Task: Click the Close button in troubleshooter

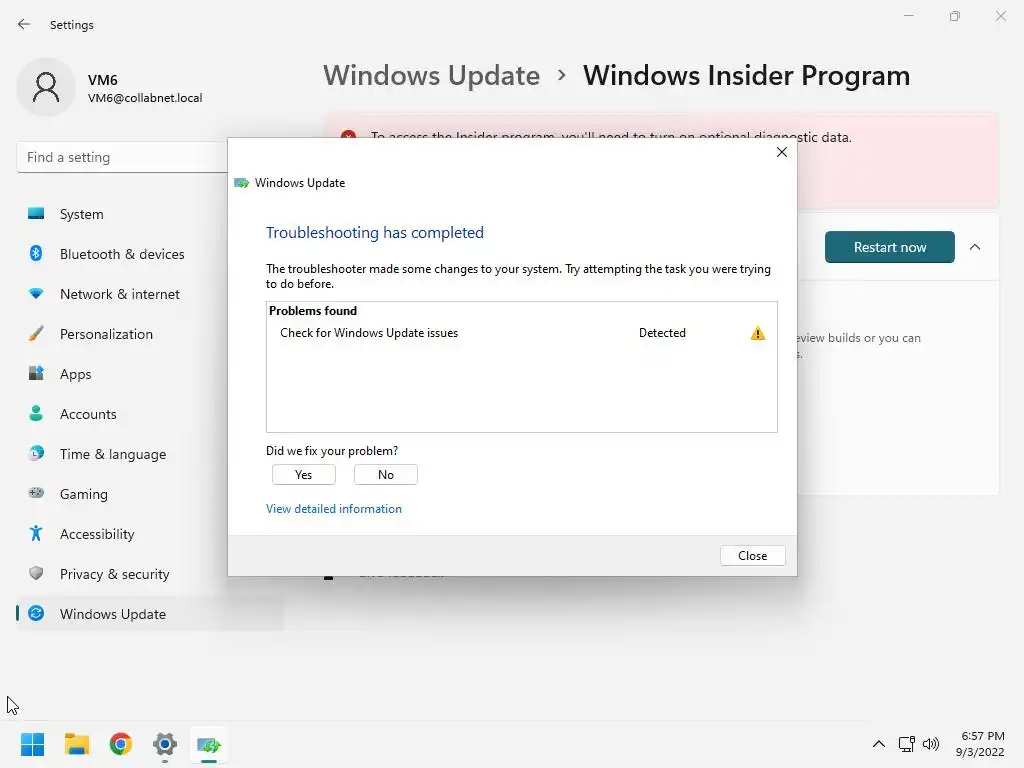Action: tap(752, 556)
